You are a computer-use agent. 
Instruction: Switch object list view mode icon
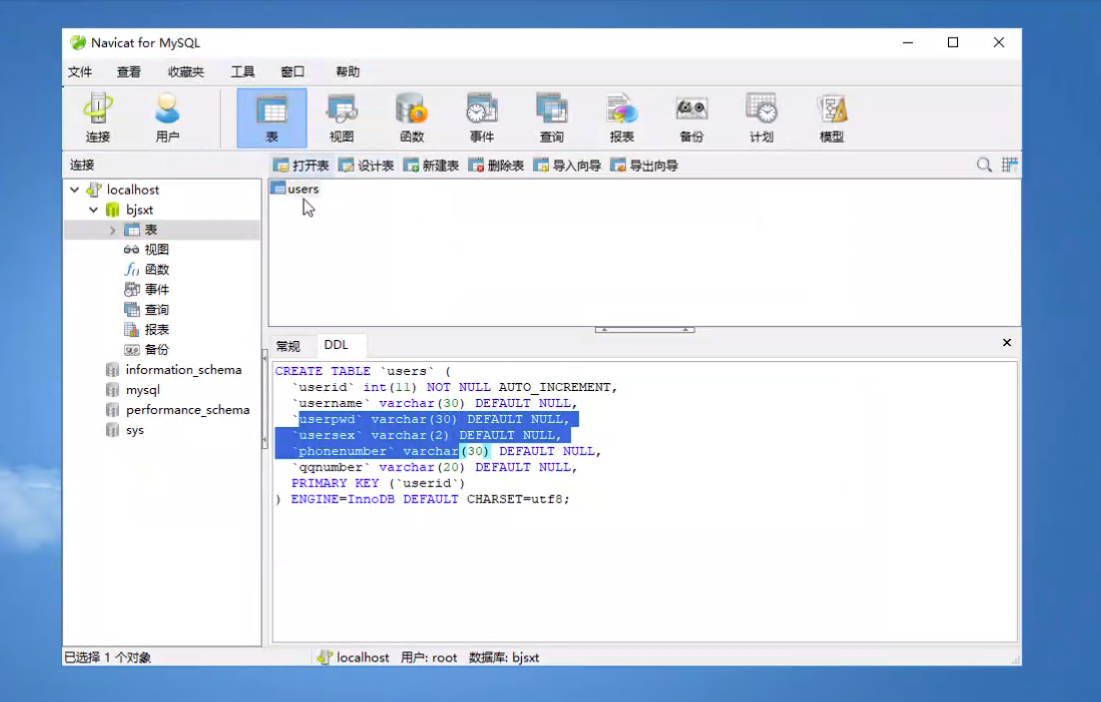click(1009, 165)
